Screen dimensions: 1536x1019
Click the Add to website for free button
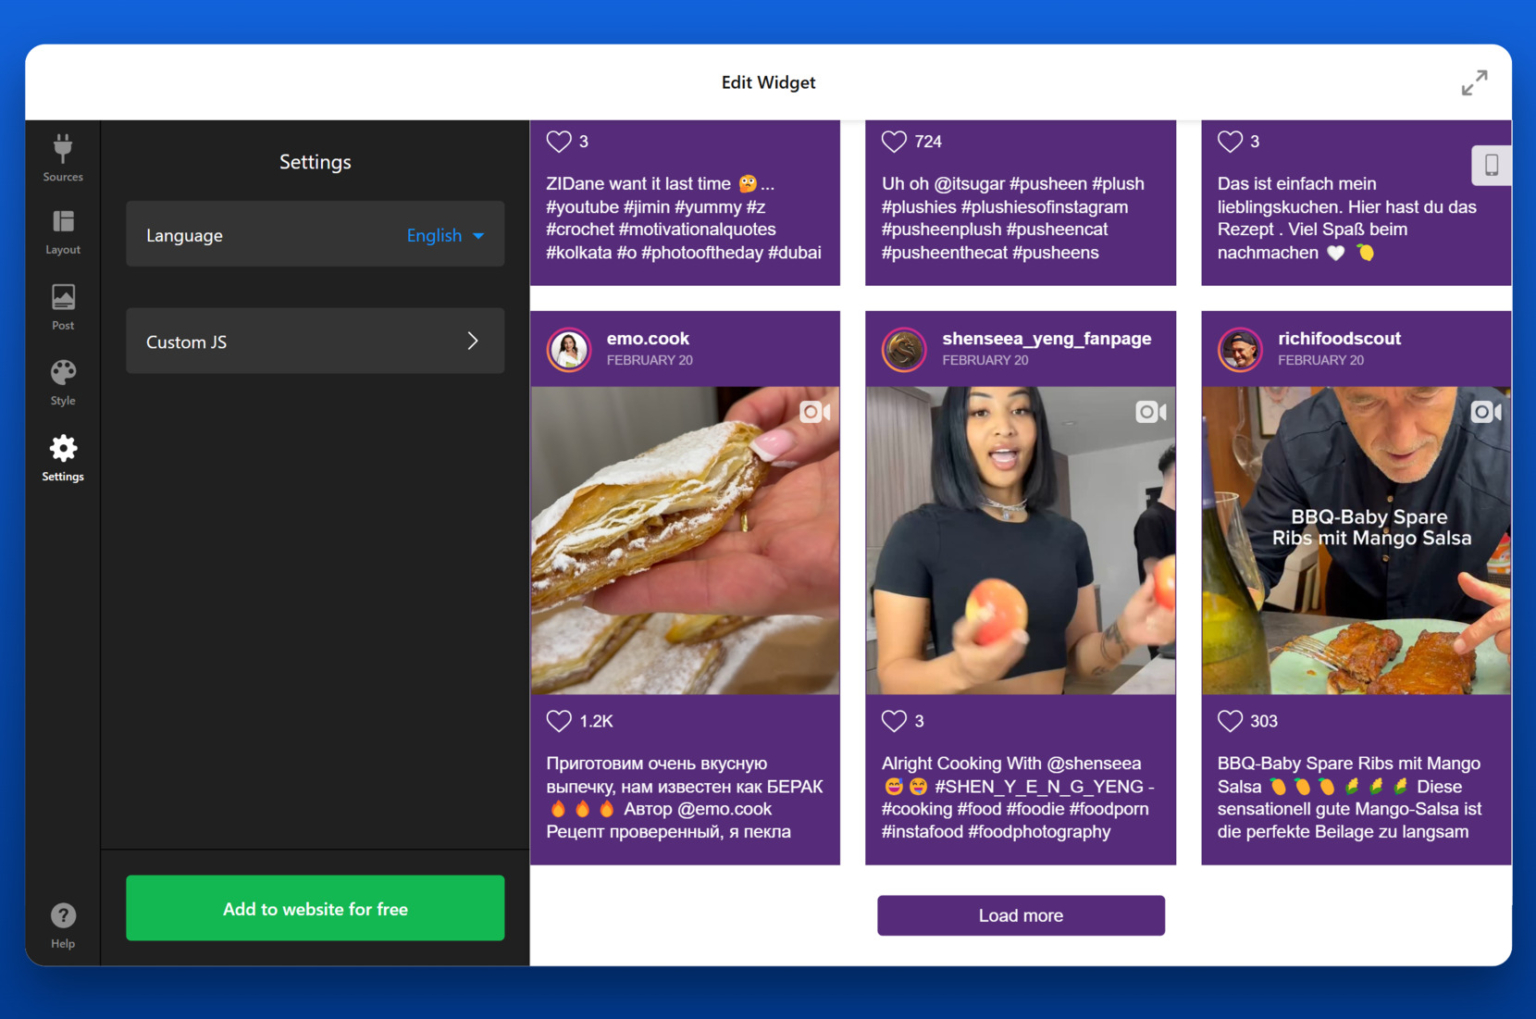314,908
